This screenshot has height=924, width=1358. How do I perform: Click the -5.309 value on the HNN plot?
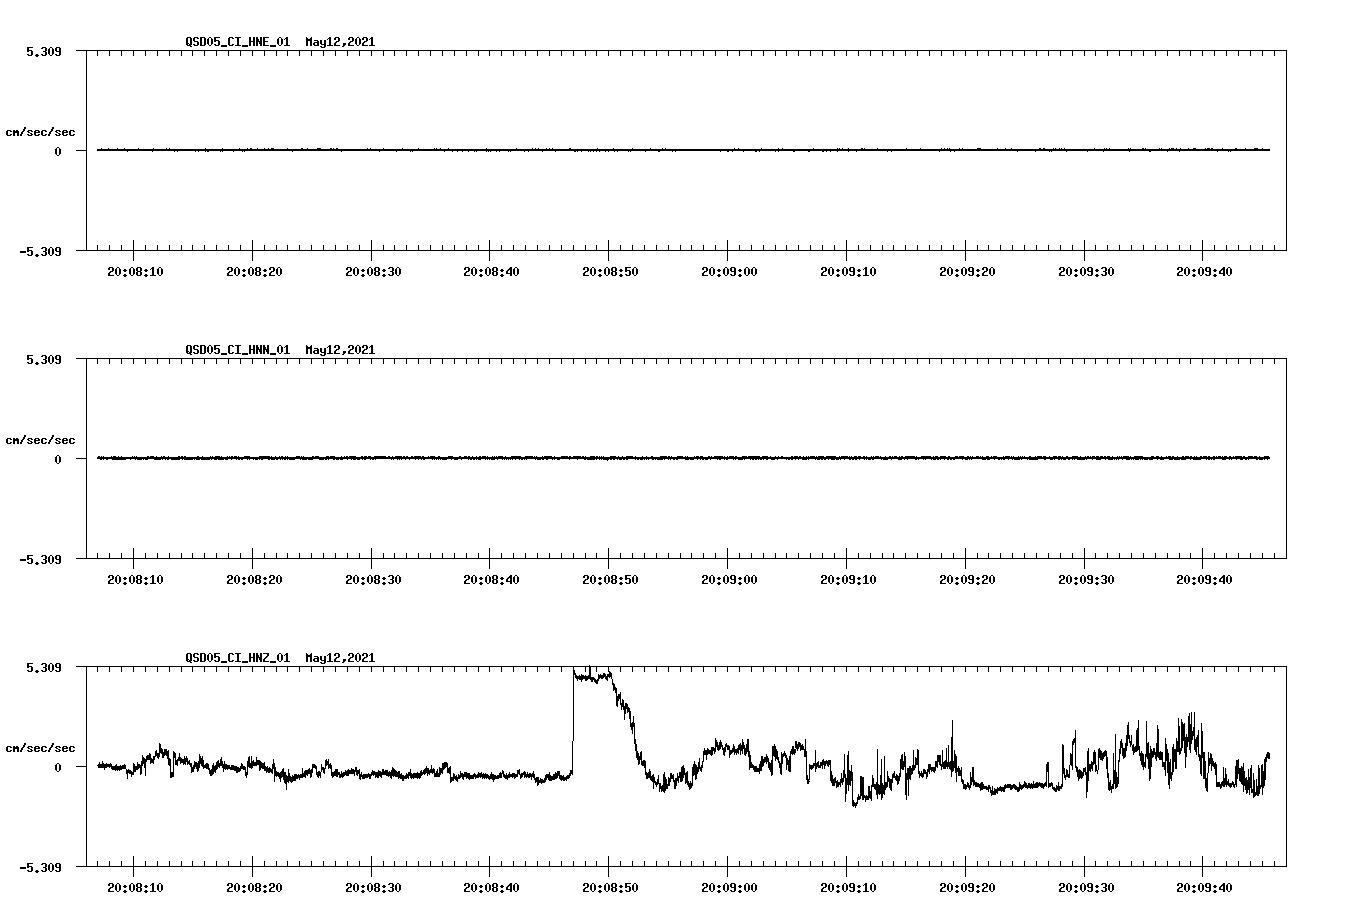pyautogui.click(x=38, y=559)
